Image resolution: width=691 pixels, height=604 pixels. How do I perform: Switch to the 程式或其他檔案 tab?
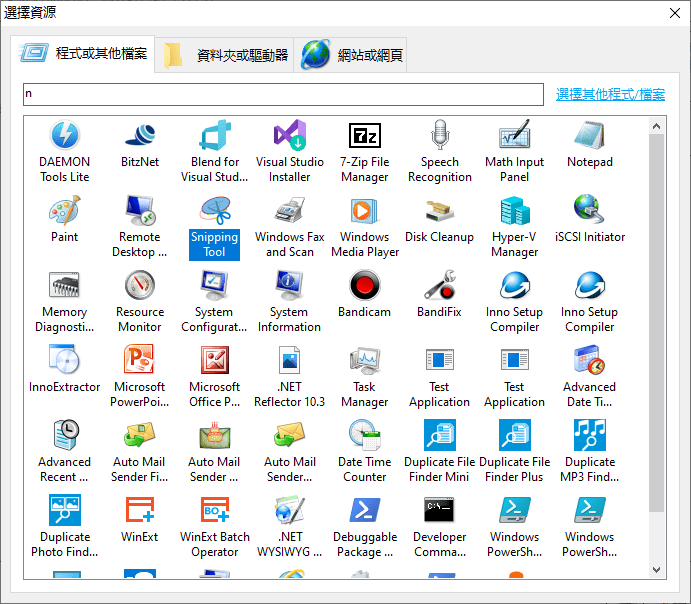click(82, 54)
